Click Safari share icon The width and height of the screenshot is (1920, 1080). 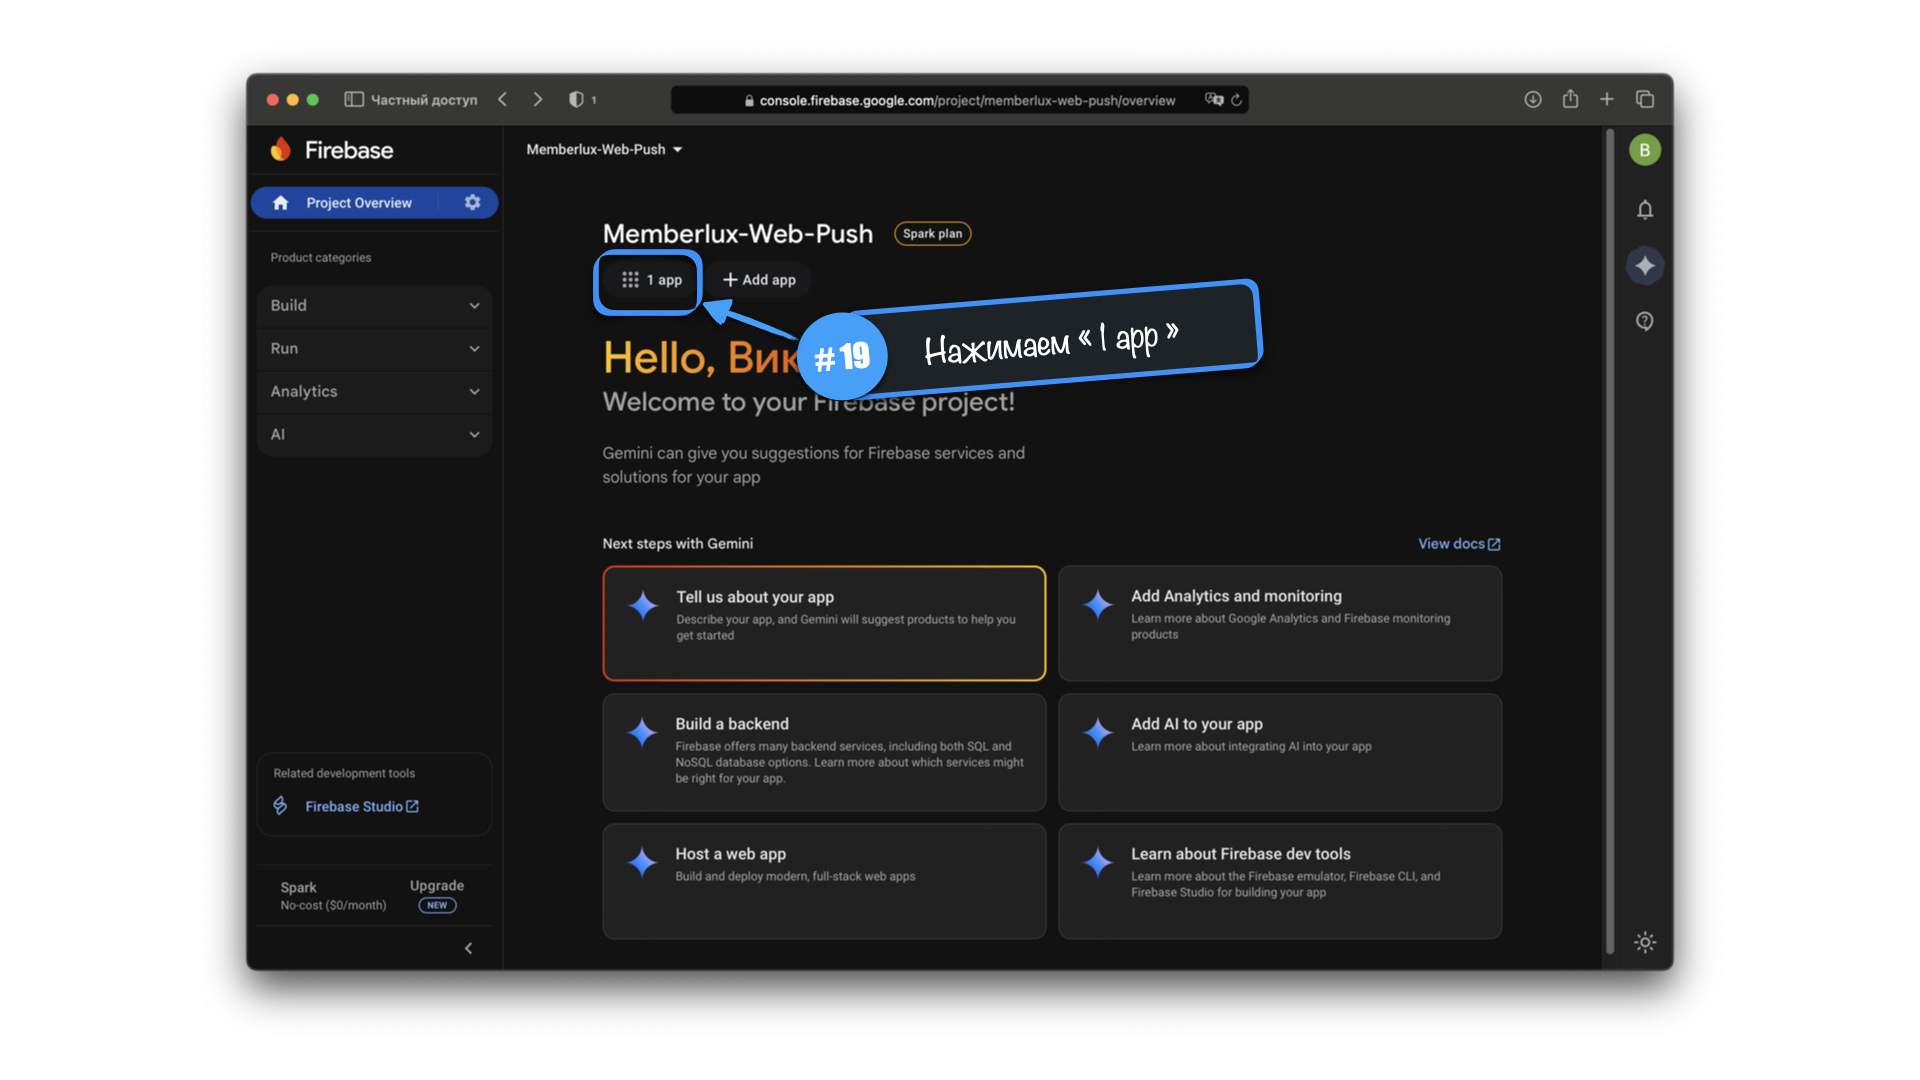click(1570, 99)
